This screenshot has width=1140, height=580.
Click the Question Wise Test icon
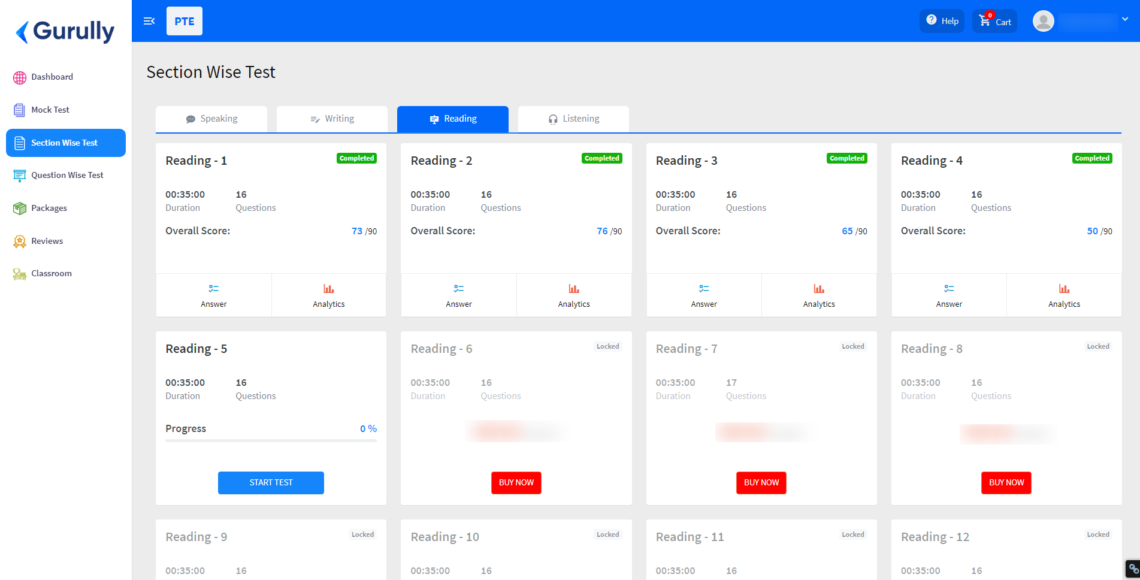pyautogui.click(x=20, y=175)
